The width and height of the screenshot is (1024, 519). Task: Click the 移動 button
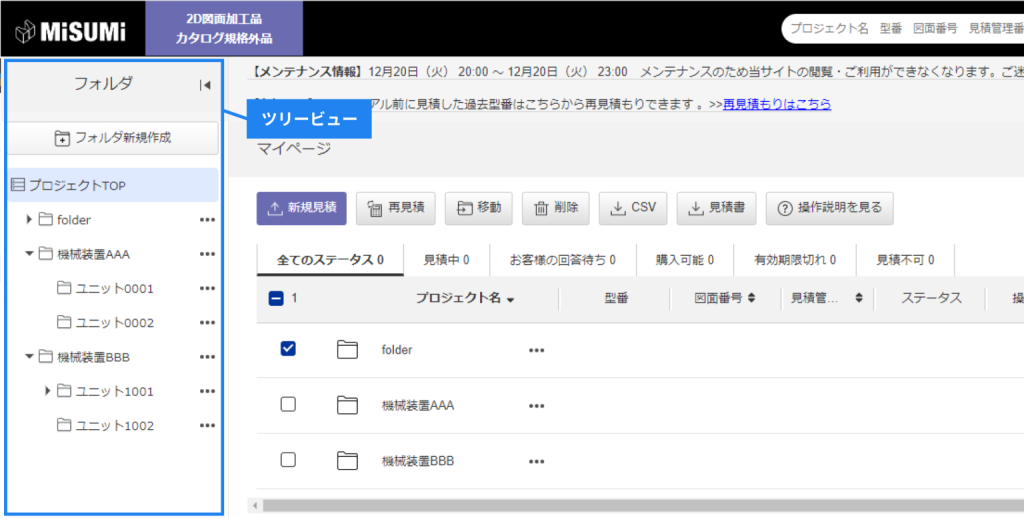coord(479,208)
